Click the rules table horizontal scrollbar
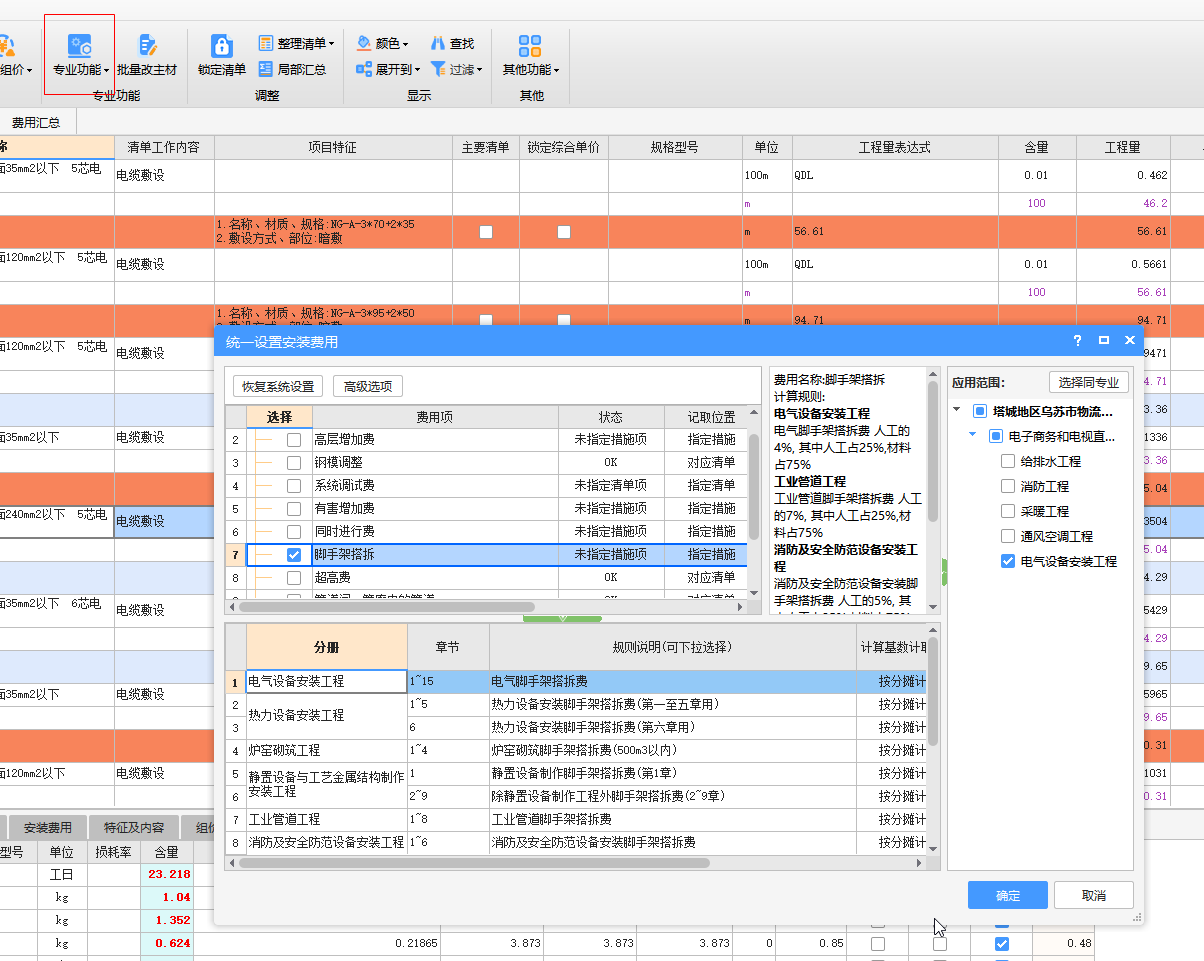Screen dimensions: 1204x961 pyautogui.click(x=472, y=862)
